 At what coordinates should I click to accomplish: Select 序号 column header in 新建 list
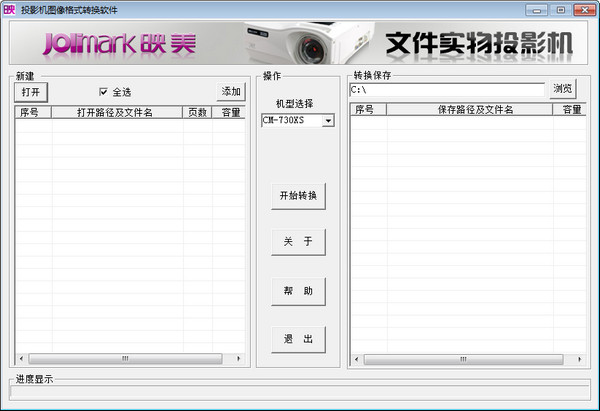pyautogui.click(x=33, y=113)
